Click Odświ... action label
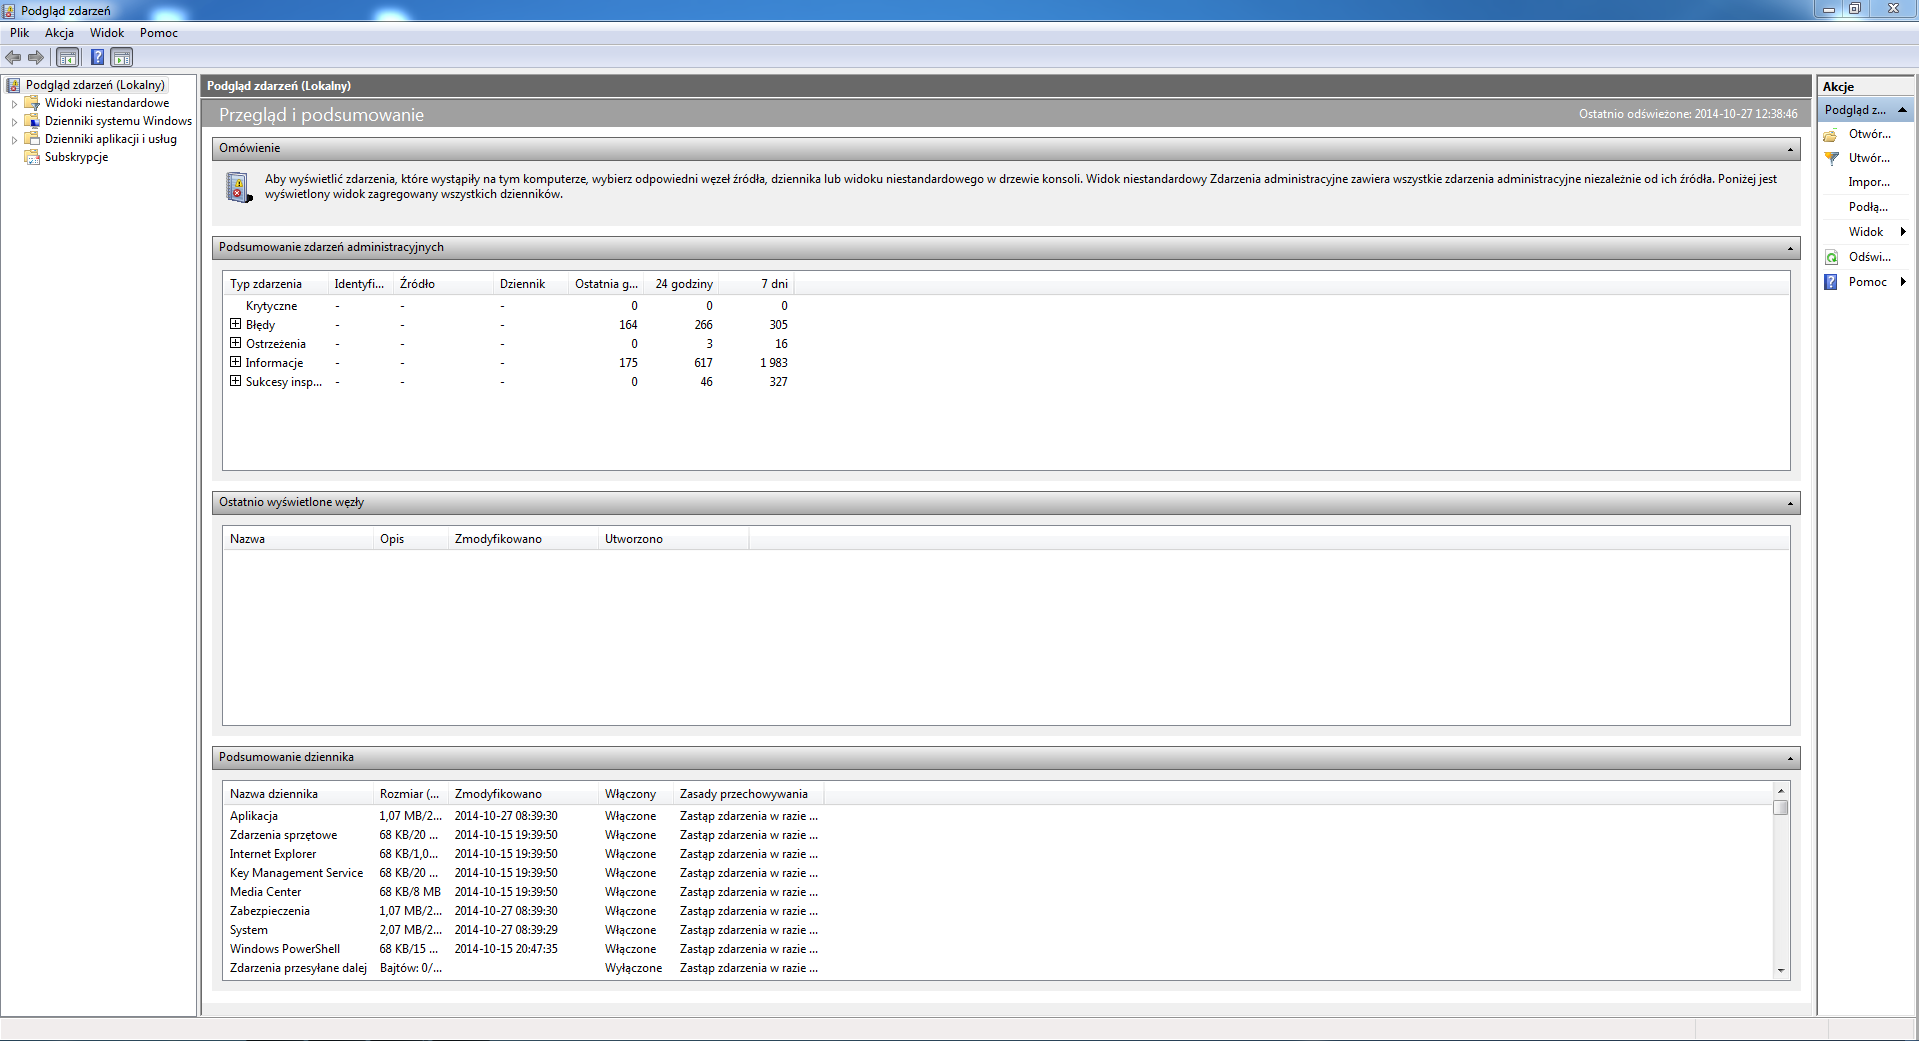 tap(1870, 257)
